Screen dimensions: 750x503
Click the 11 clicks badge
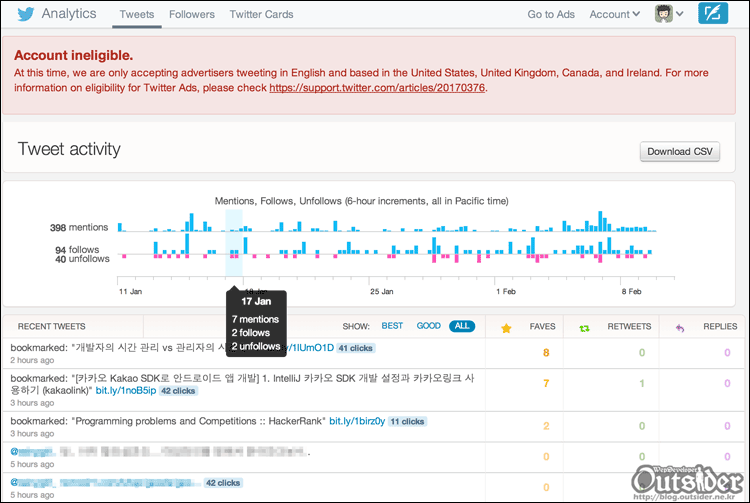pos(407,421)
